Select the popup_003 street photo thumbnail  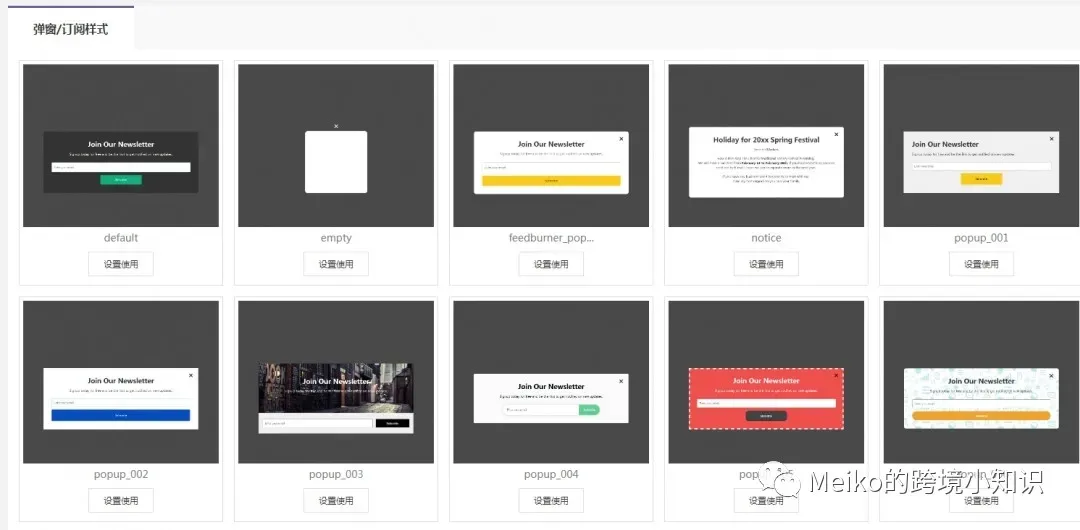pyautogui.click(x=336, y=382)
